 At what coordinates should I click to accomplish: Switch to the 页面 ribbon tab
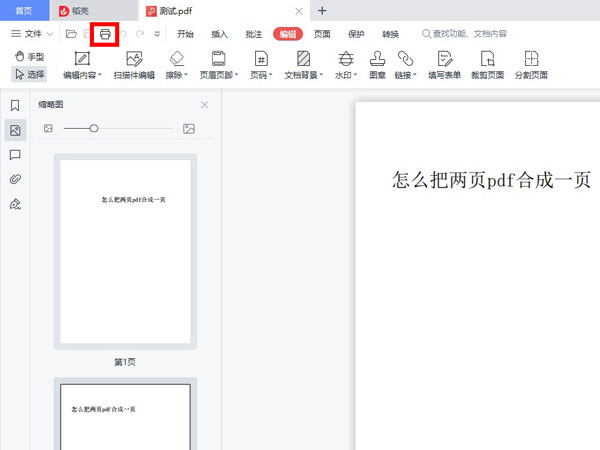322,34
